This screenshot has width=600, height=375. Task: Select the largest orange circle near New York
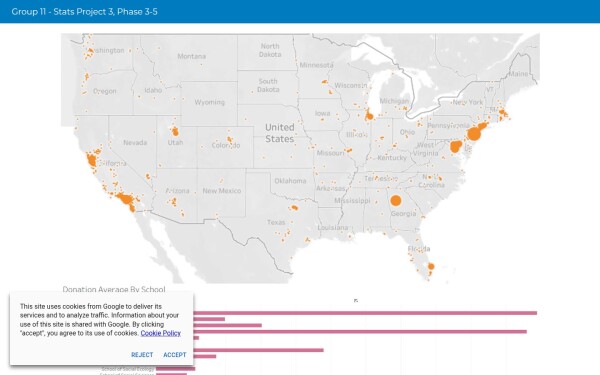[x=474, y=134]
